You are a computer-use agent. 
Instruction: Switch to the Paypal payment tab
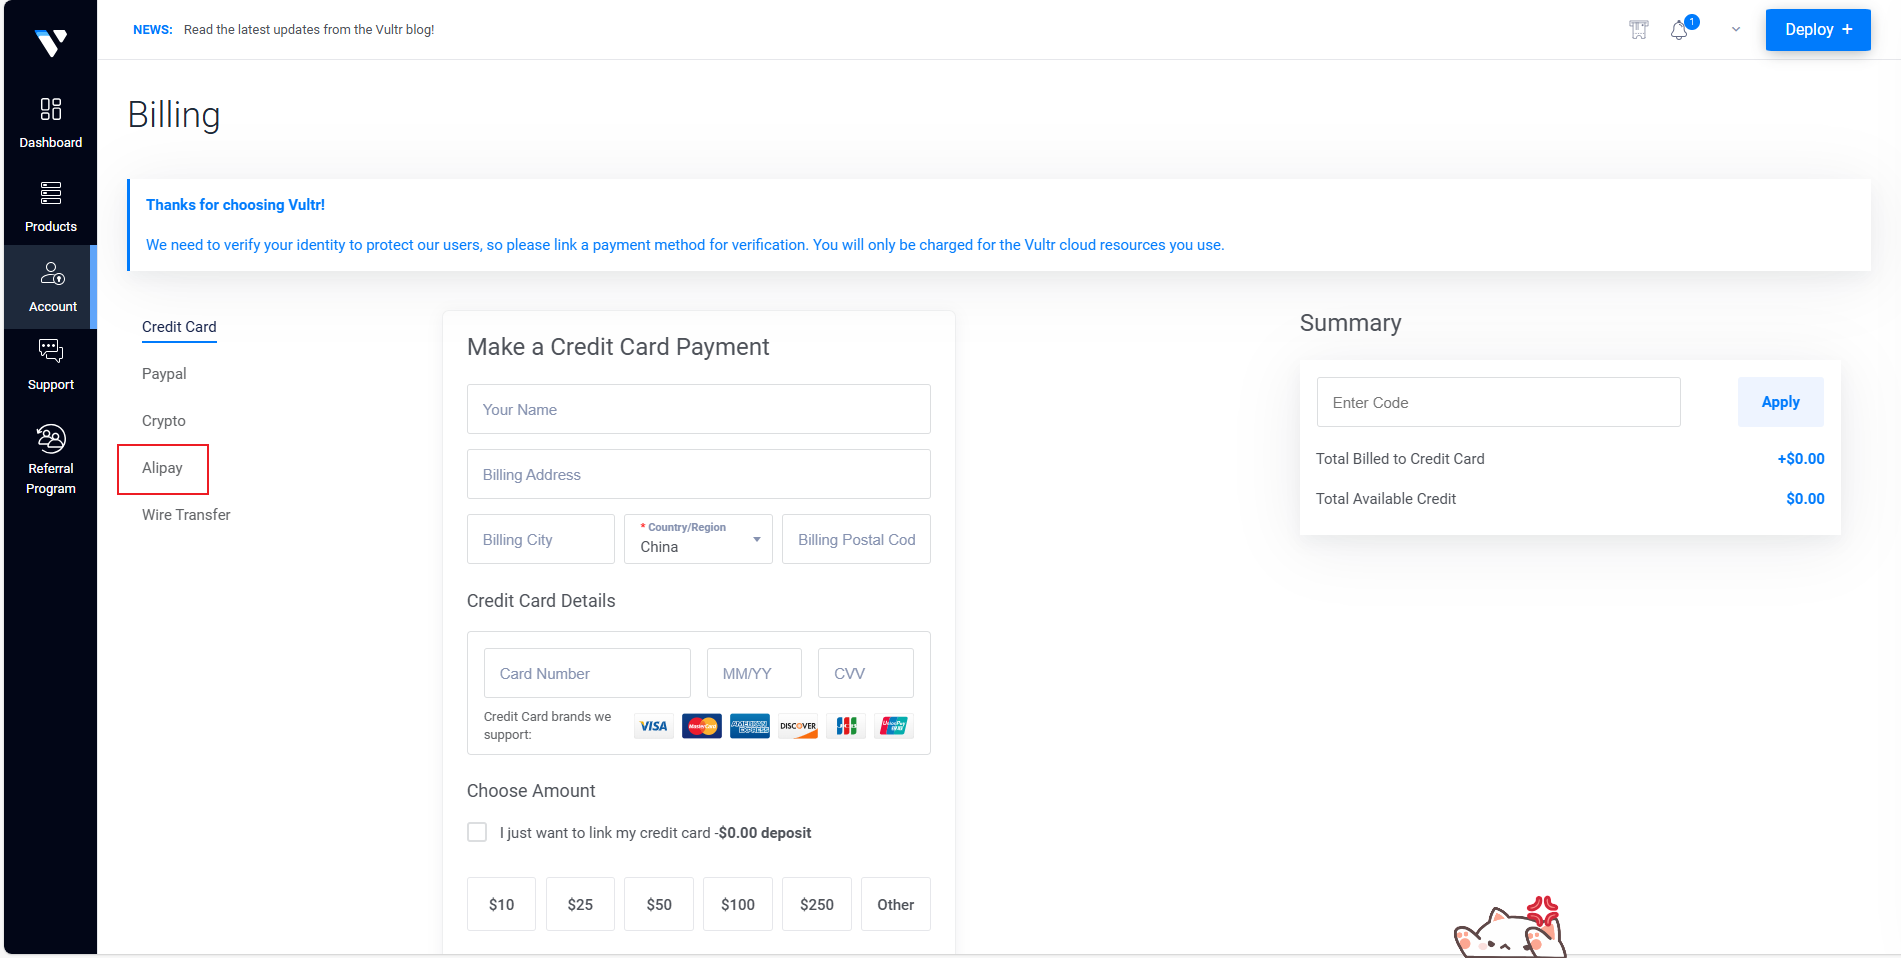(164, 374)
